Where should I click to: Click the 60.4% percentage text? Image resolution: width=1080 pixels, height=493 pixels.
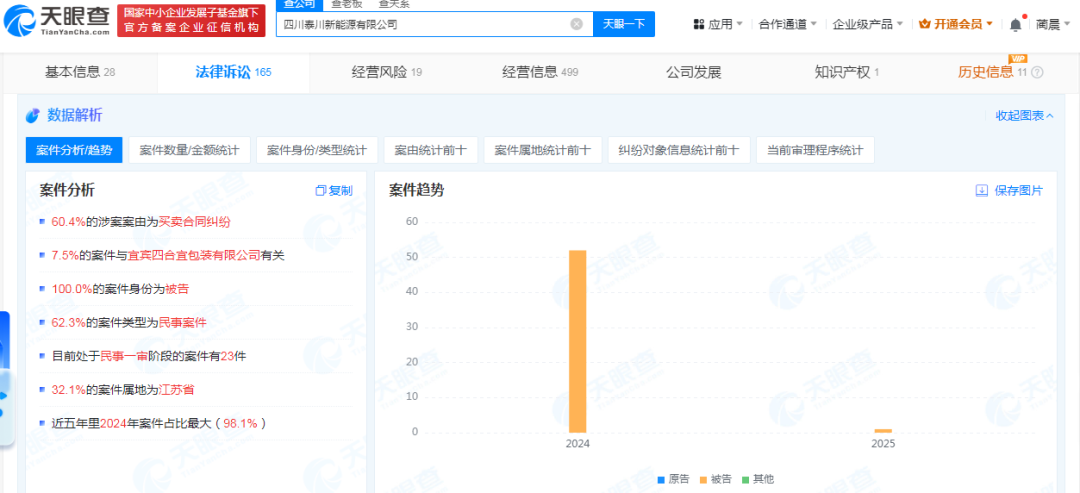pyautogui.click(x=68, y=222)
